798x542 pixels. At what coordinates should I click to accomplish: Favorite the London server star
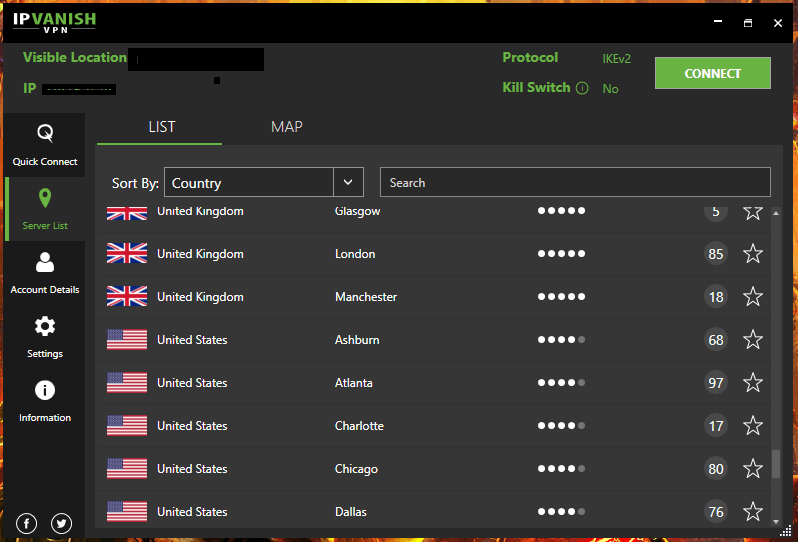(752, 253)
